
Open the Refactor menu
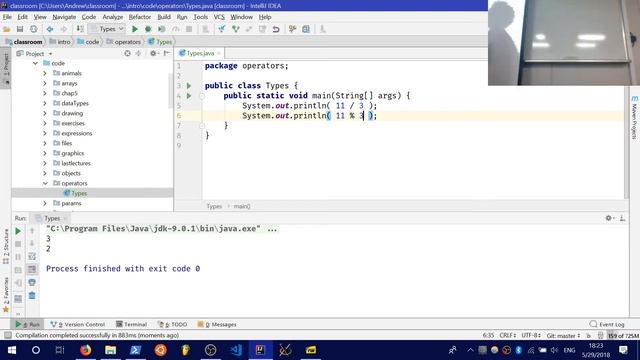pyautogui.click(x=140, y=17)
